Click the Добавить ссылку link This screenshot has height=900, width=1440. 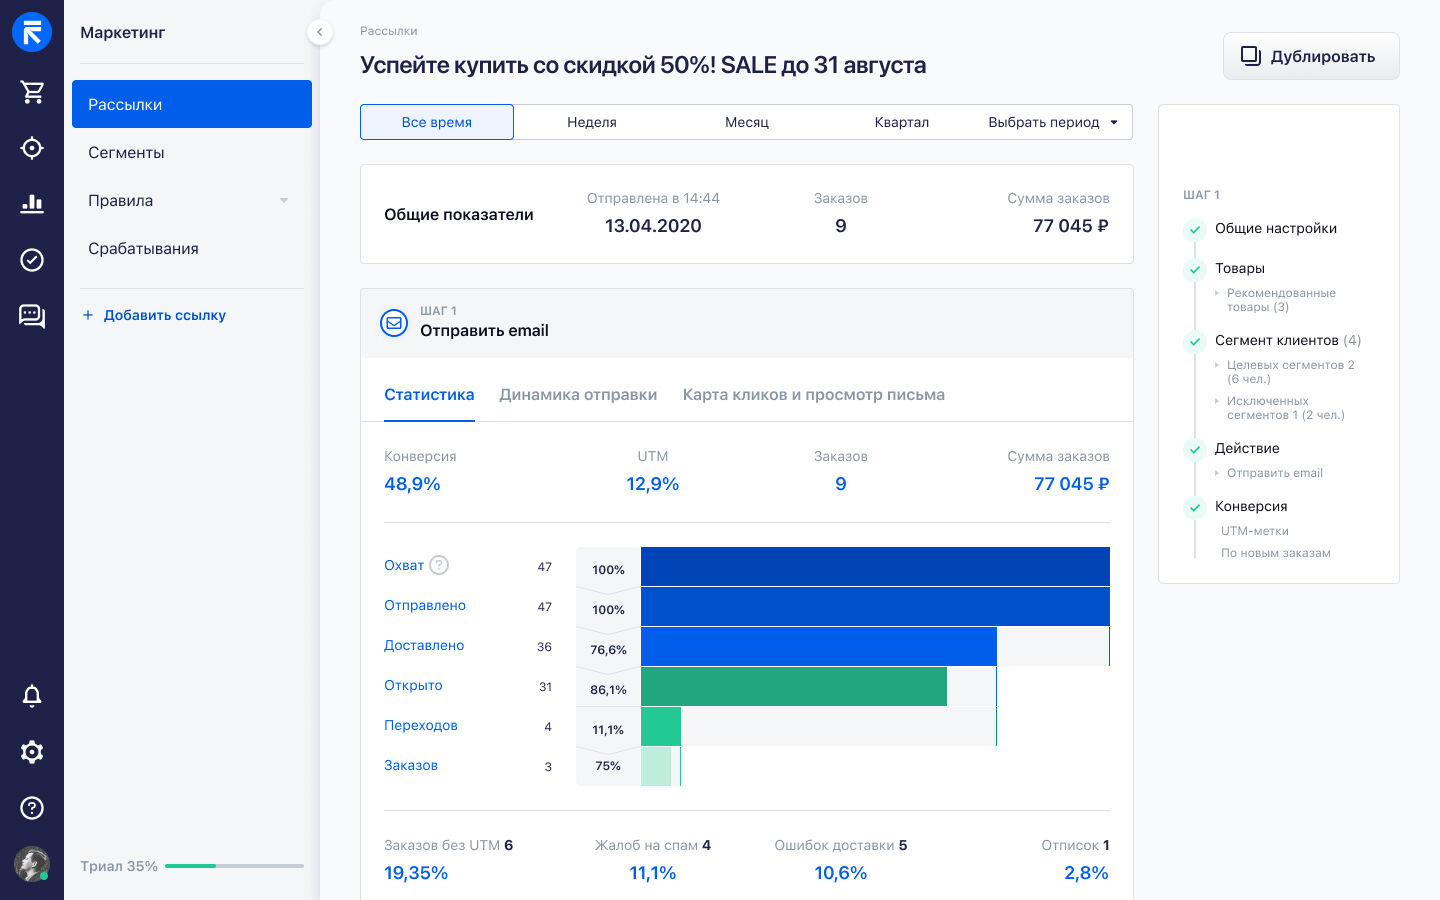155,315
